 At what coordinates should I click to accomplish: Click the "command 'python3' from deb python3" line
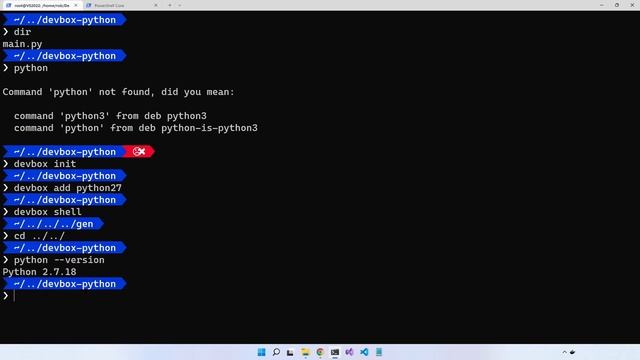(110, 116)
